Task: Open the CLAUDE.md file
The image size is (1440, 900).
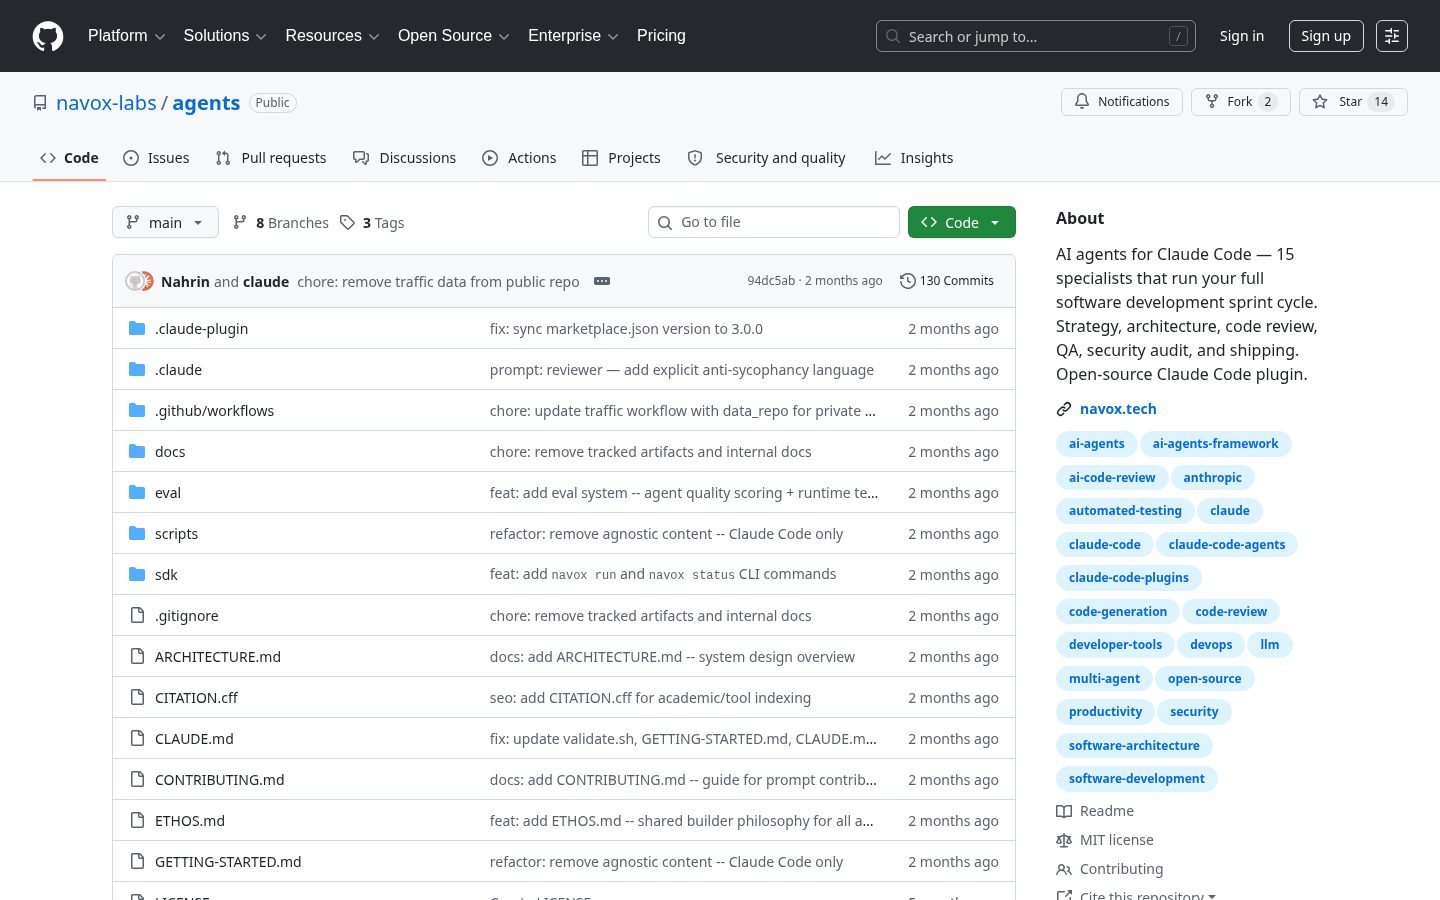Action: (x=194, y=738)
